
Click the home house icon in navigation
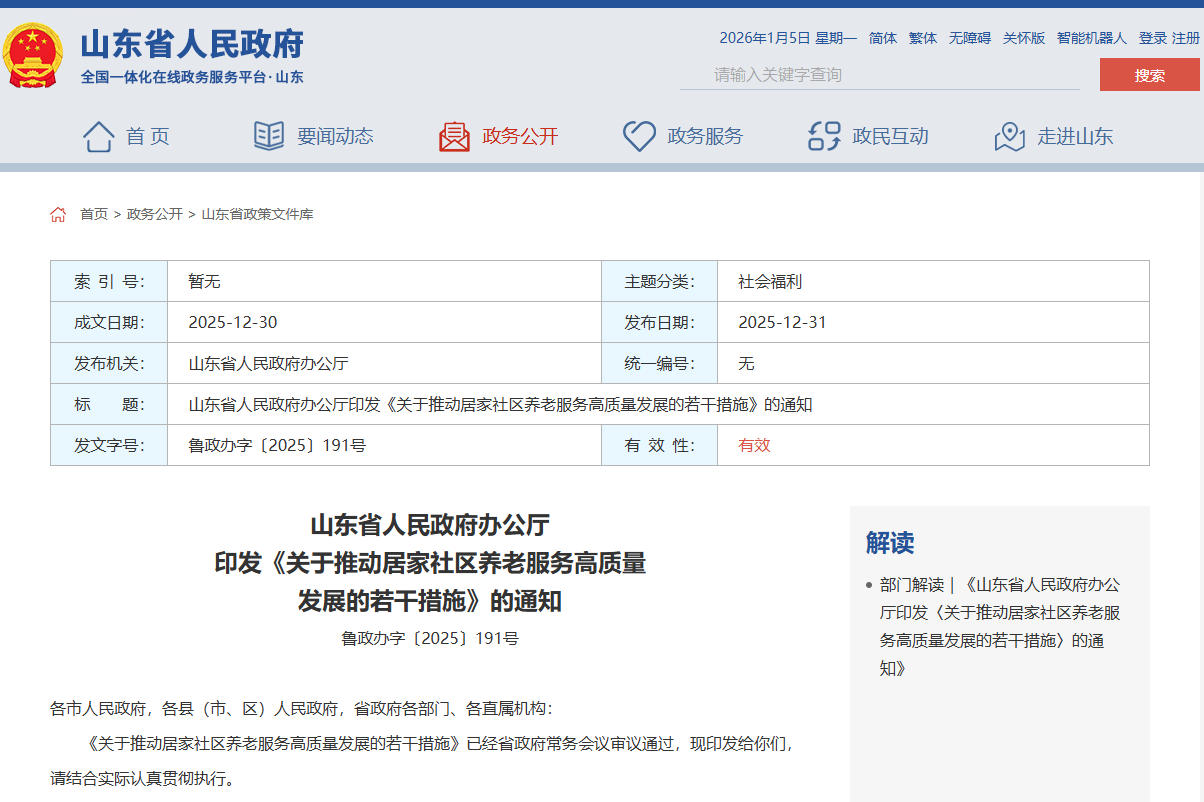click(98, 136)
